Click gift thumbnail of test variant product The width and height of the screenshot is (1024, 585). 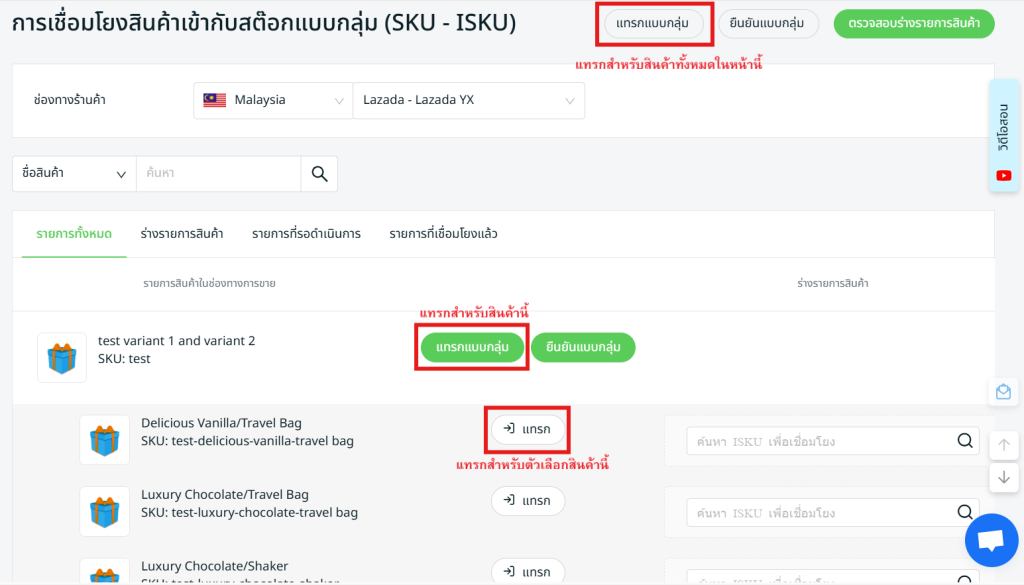(x=62, y=358)
